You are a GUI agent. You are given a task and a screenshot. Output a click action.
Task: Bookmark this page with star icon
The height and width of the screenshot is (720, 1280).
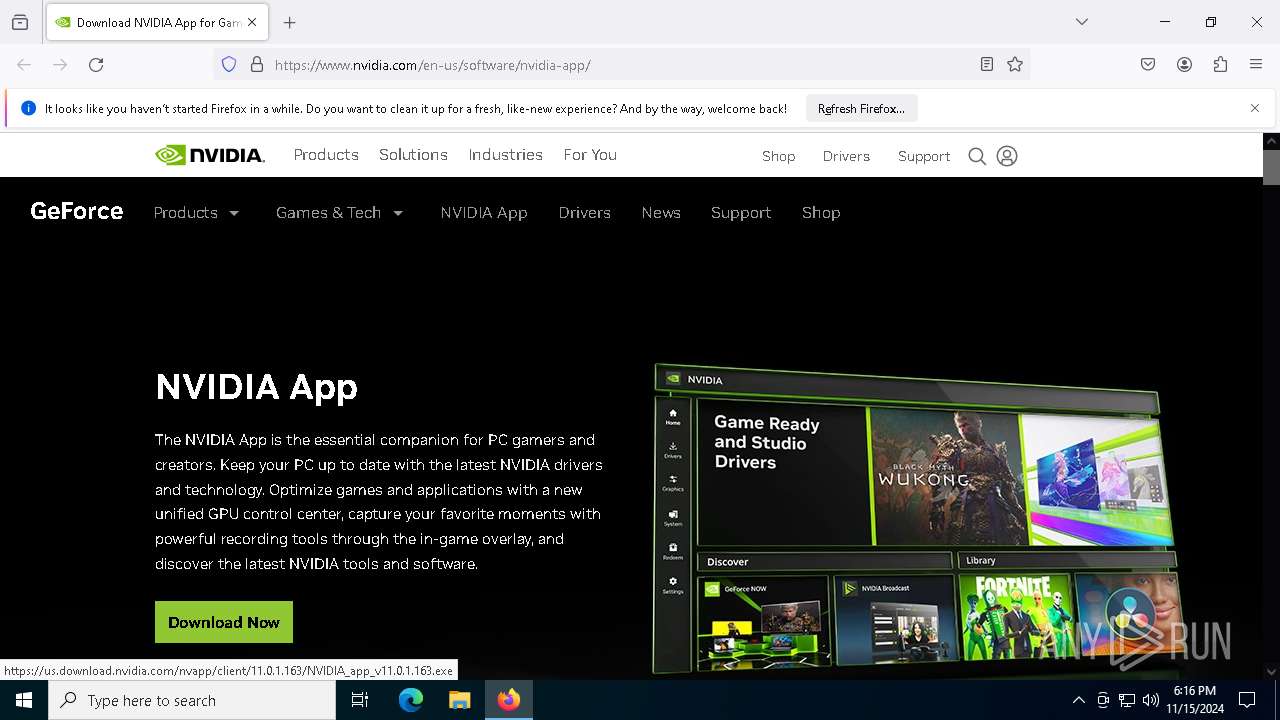[1015, 65]
